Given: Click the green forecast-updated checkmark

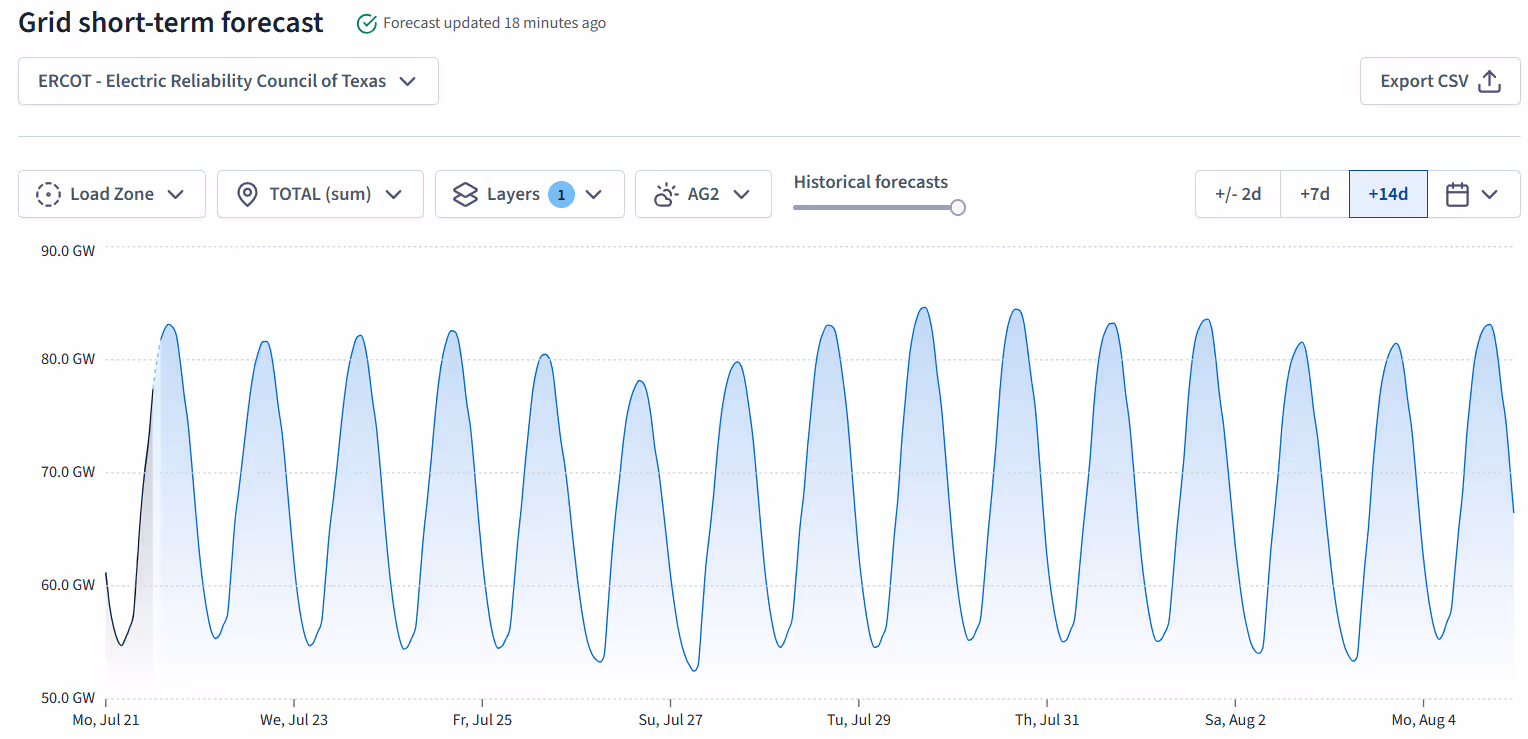Looking at the screenshot, I should [x=367, y=22].
